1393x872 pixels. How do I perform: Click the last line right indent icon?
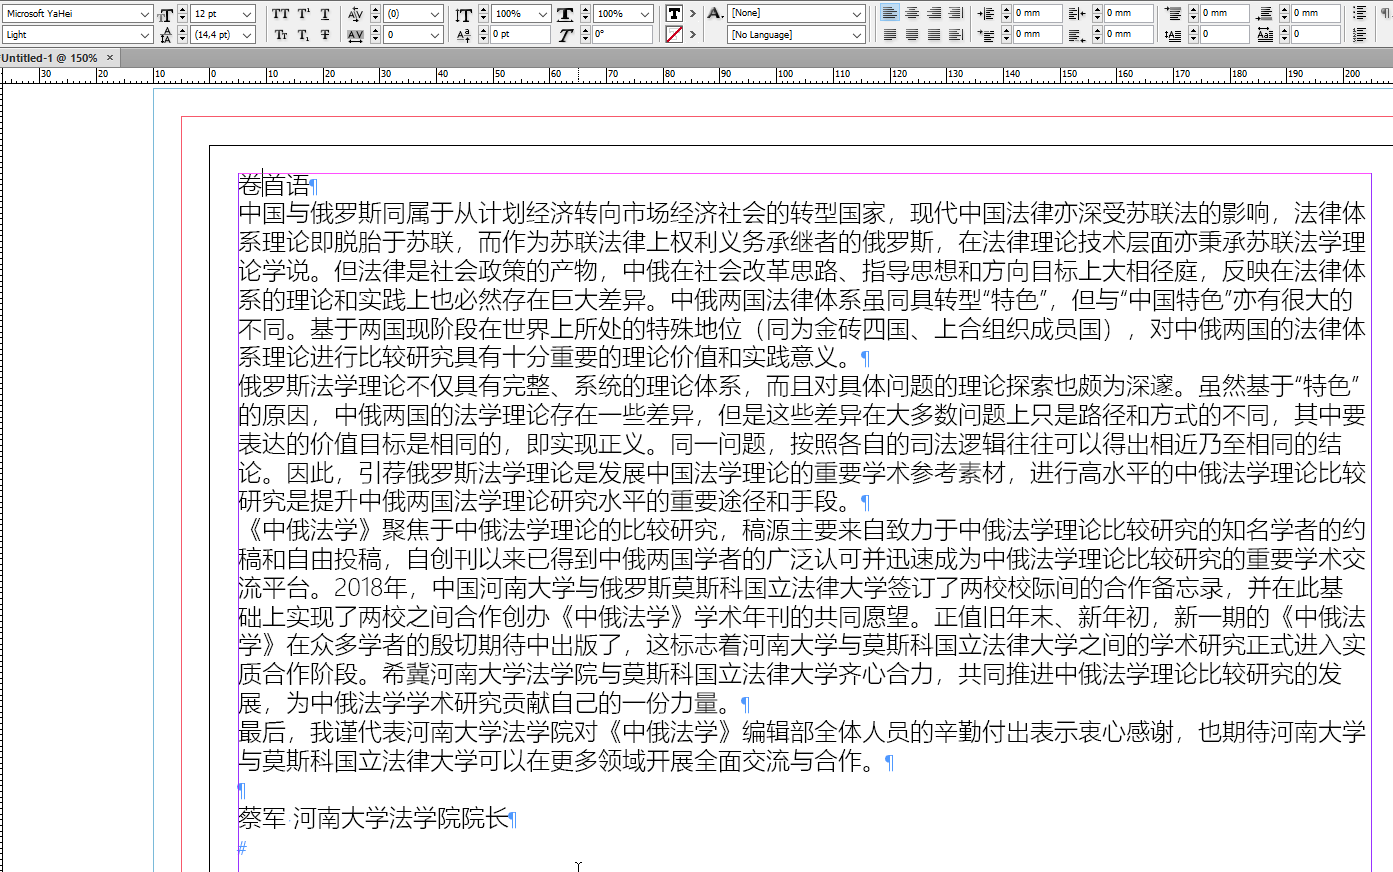point(1077,35)
